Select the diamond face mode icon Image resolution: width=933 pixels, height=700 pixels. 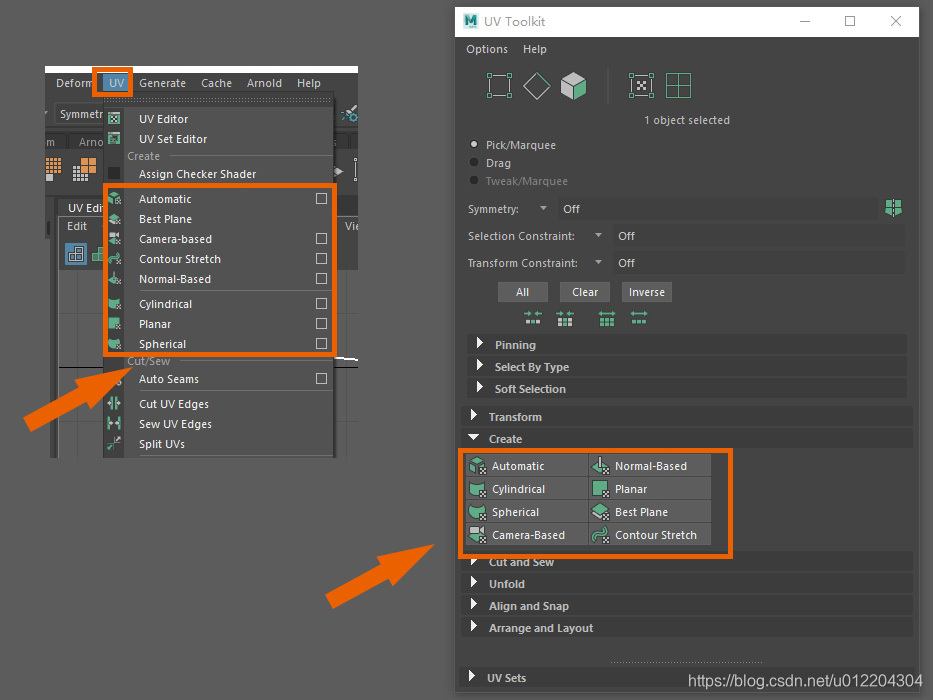[536, 86]
